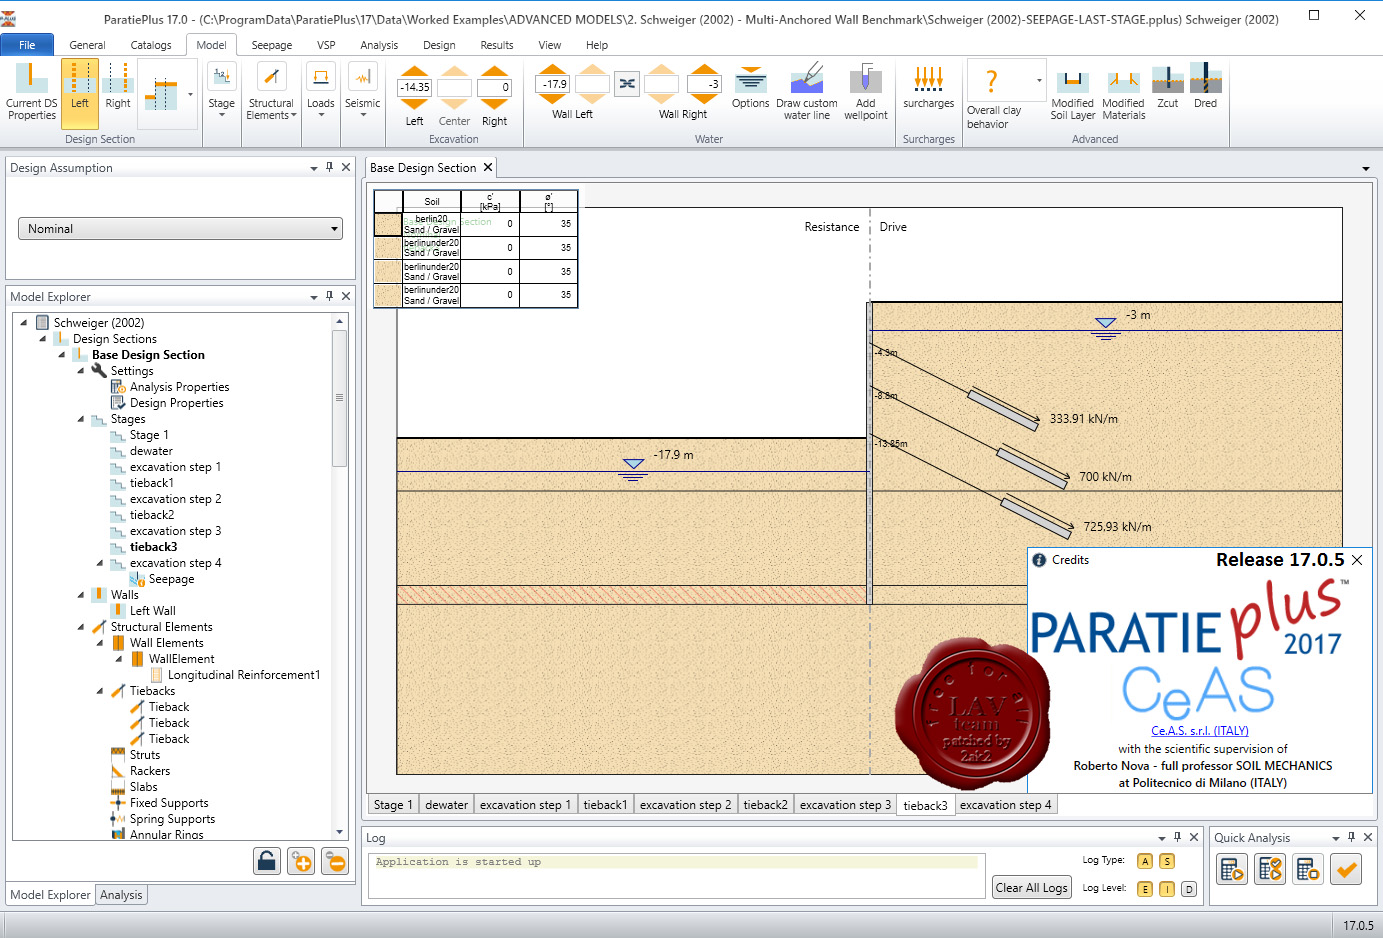The height and width of the screenshot is (938, 1383).
Task: Collapse the Tiebacks tree node
Action: [x=100, y=691]
